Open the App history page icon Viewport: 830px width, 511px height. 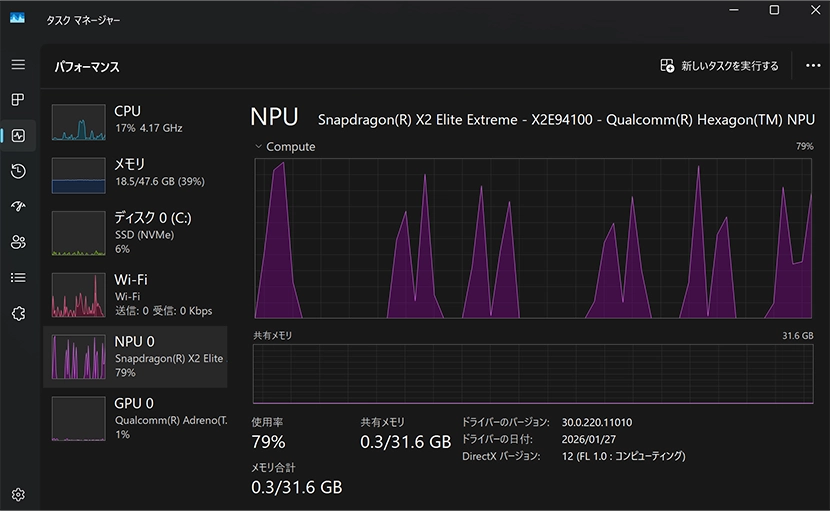[x=18, y=171]
